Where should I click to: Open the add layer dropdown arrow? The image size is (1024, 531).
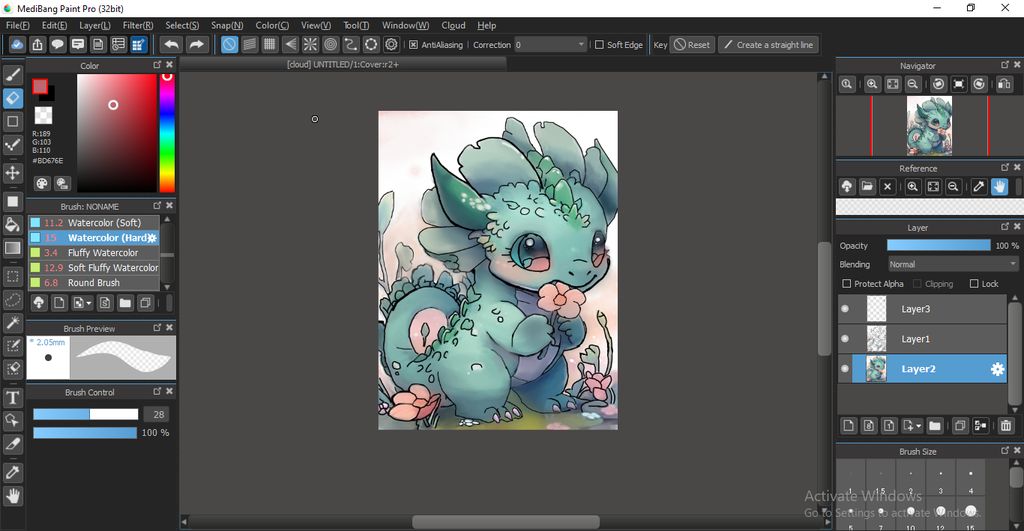(x=918, y=426)
